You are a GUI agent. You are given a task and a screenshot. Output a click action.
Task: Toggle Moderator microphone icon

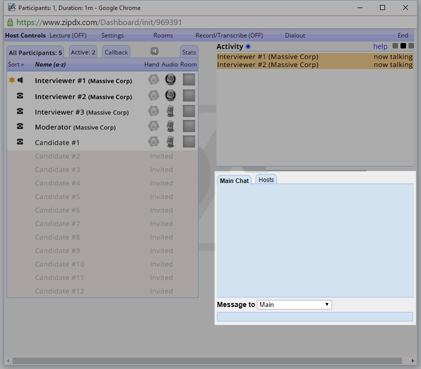pos(170,126)
